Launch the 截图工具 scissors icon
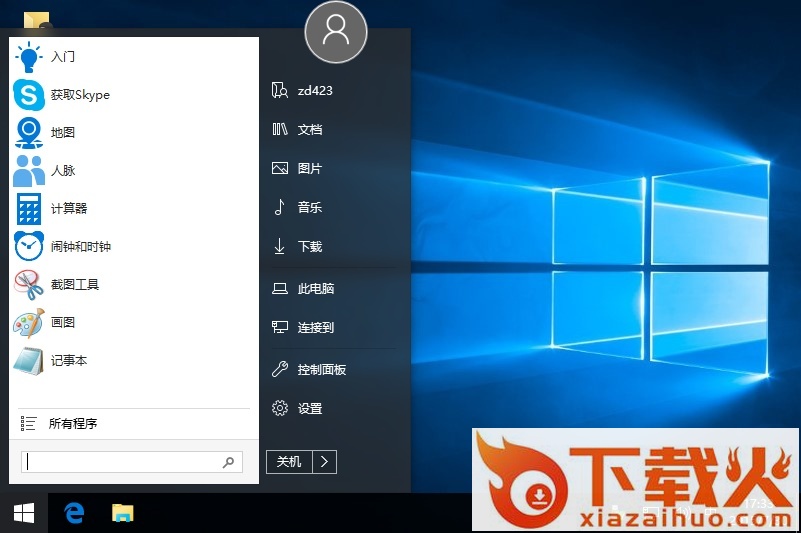This screenshot has width=801, height=533. tap(29, 284)
